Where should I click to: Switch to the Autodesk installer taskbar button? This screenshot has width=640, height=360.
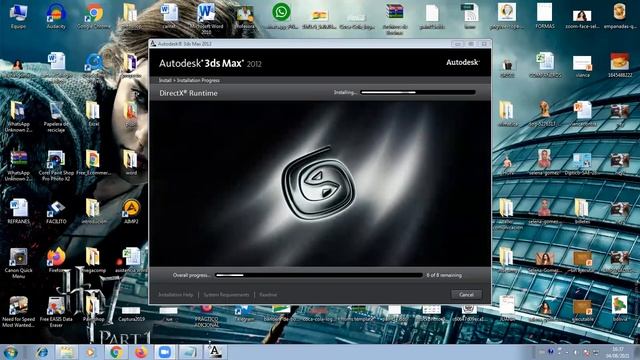(x=215, y=352)
